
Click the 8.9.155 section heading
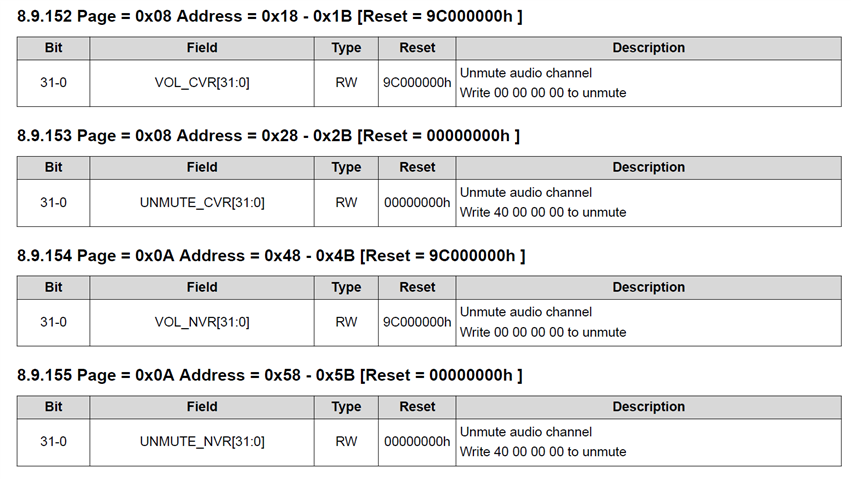(270, 376)
